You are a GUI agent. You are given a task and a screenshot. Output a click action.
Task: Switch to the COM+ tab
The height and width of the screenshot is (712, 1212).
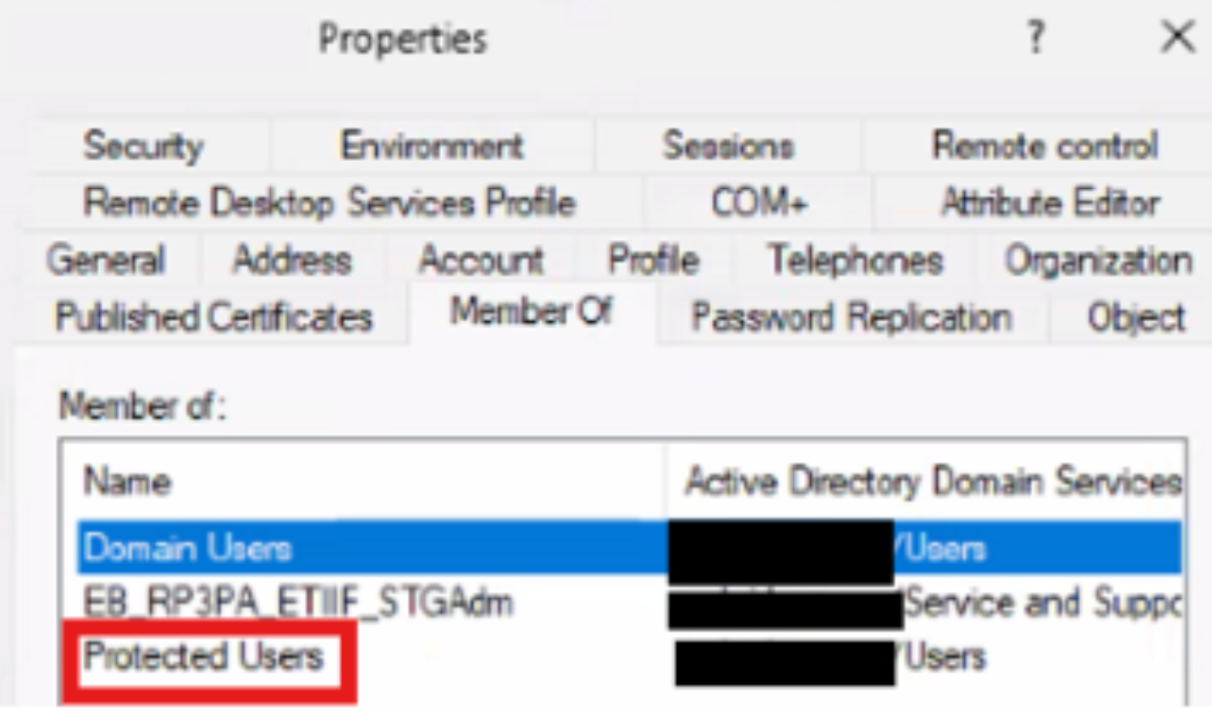tap(759, 203)
